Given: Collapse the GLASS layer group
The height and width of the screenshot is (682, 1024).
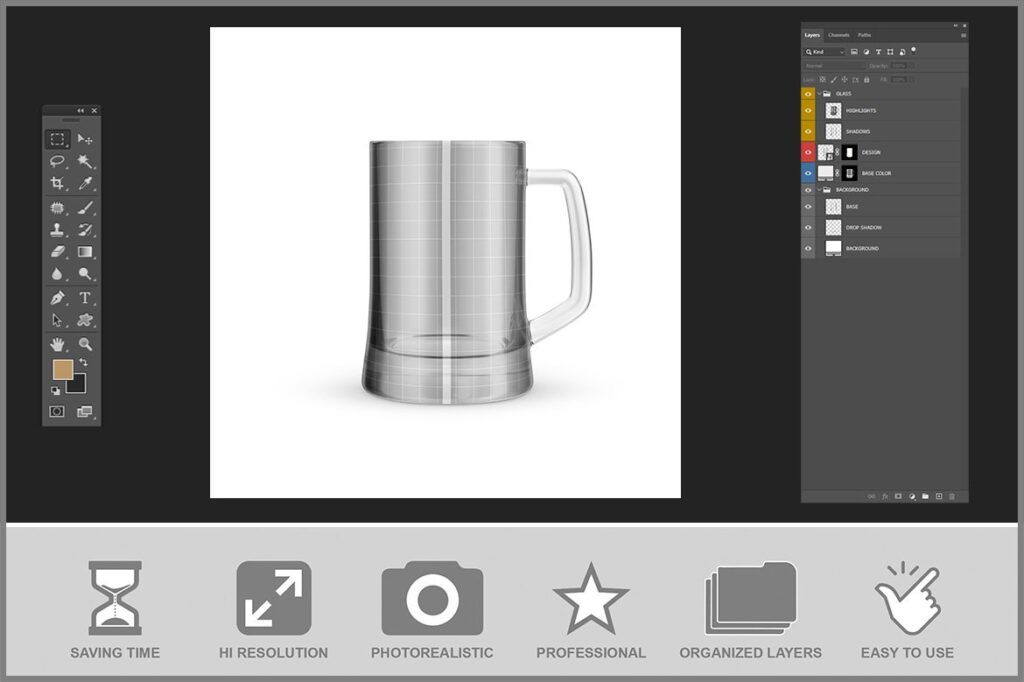Looking at the screenshot, I should [x=819, y=93].
